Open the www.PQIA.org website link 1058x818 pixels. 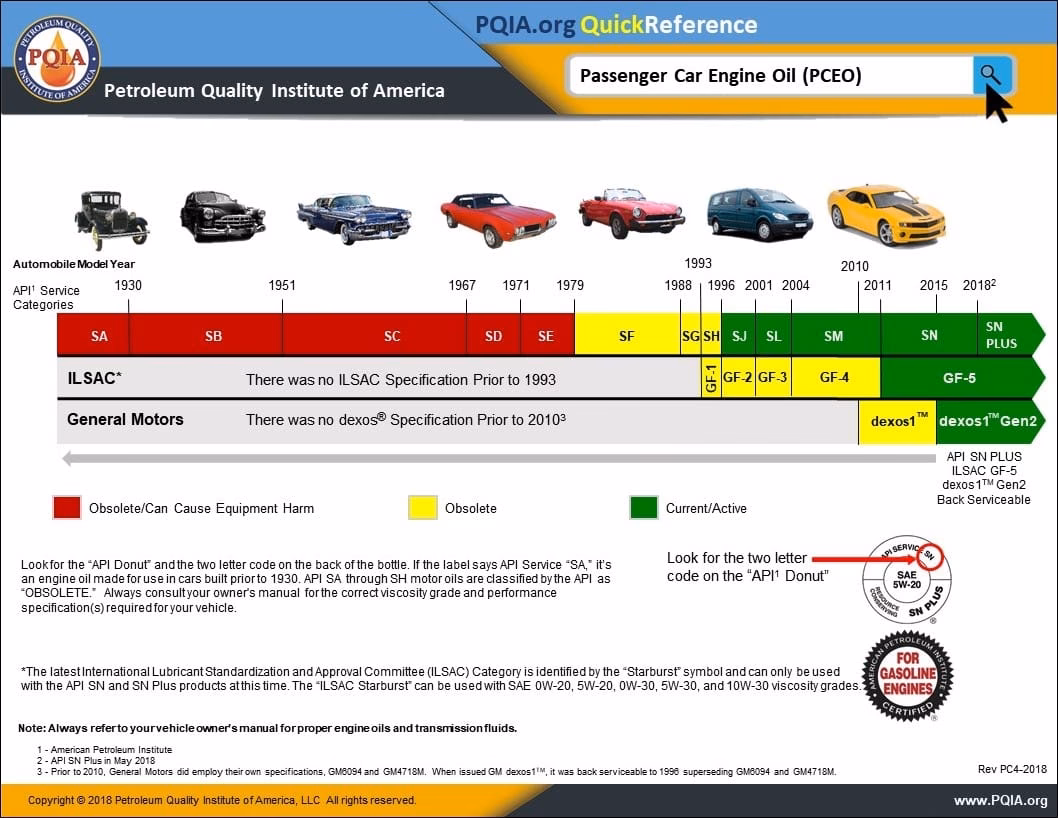tap(1003, 801)
